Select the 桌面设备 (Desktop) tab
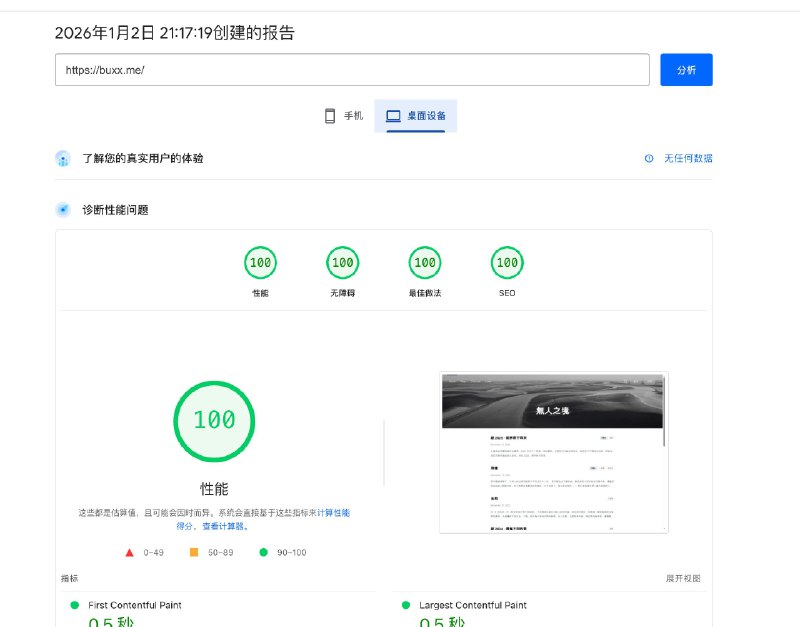 coord(416,116)
